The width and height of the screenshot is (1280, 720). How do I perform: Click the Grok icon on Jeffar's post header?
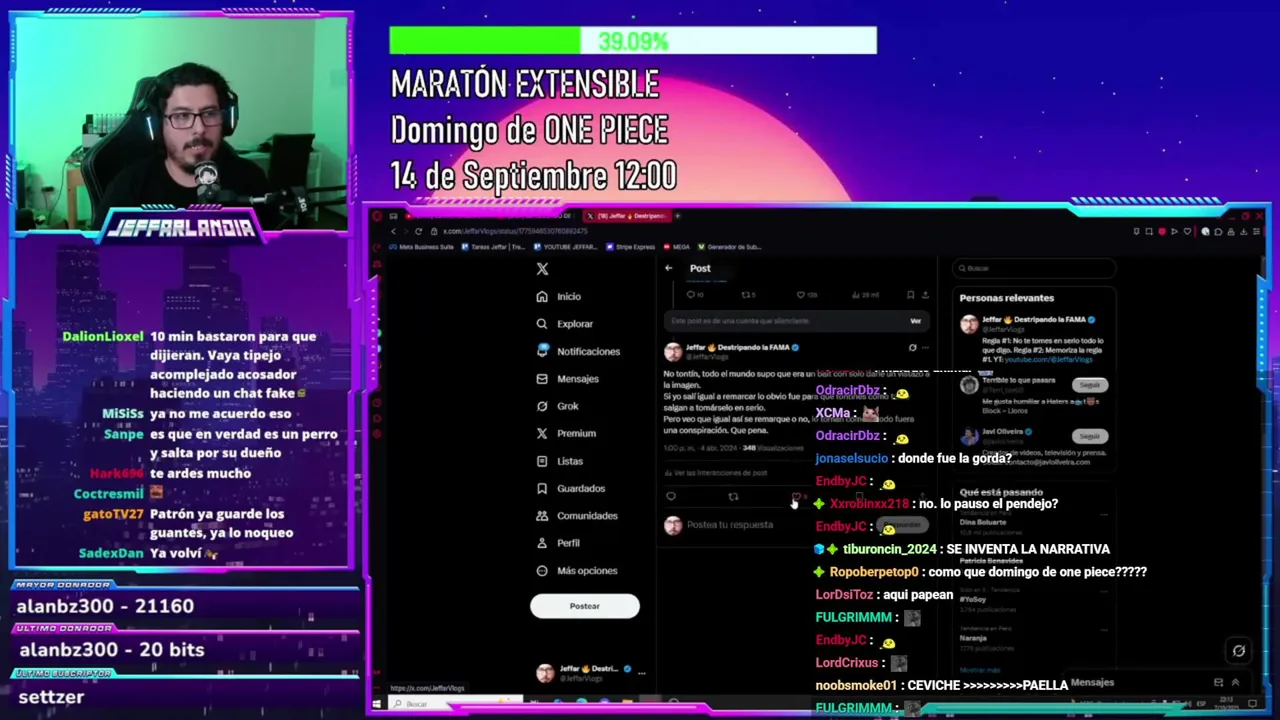pyautogui.click(x=912, y=348)
